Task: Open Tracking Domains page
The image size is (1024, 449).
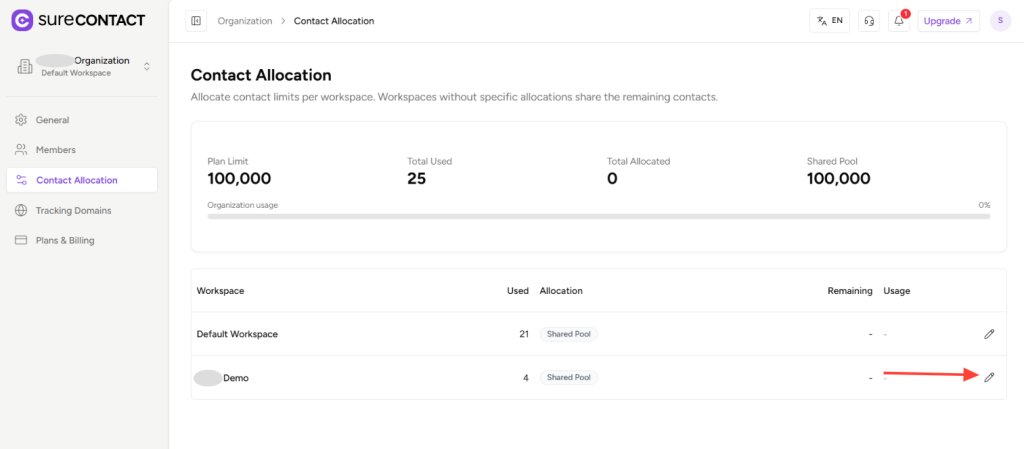Action: click(73, 211)
